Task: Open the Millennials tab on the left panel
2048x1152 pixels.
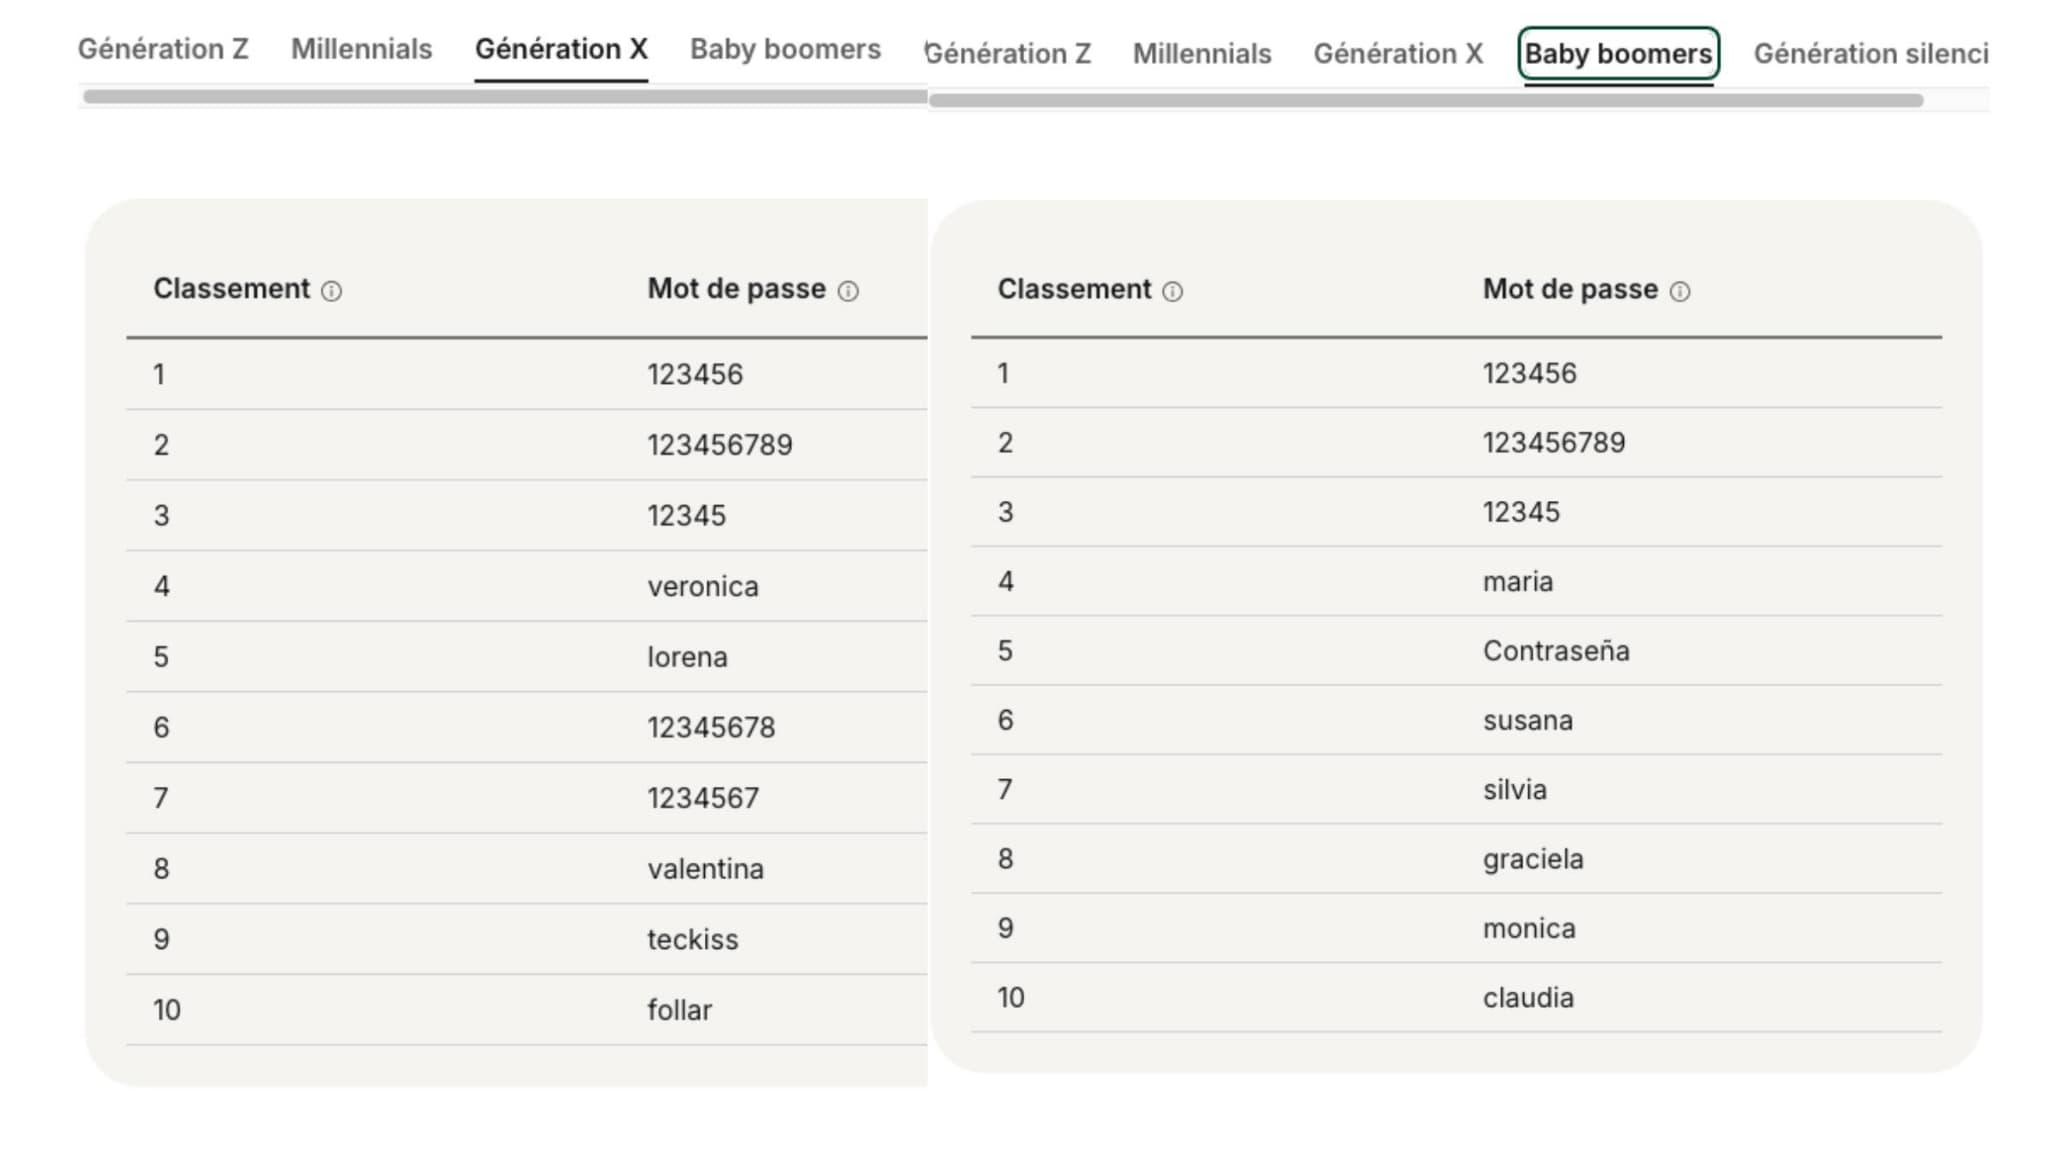Action: 361,48
